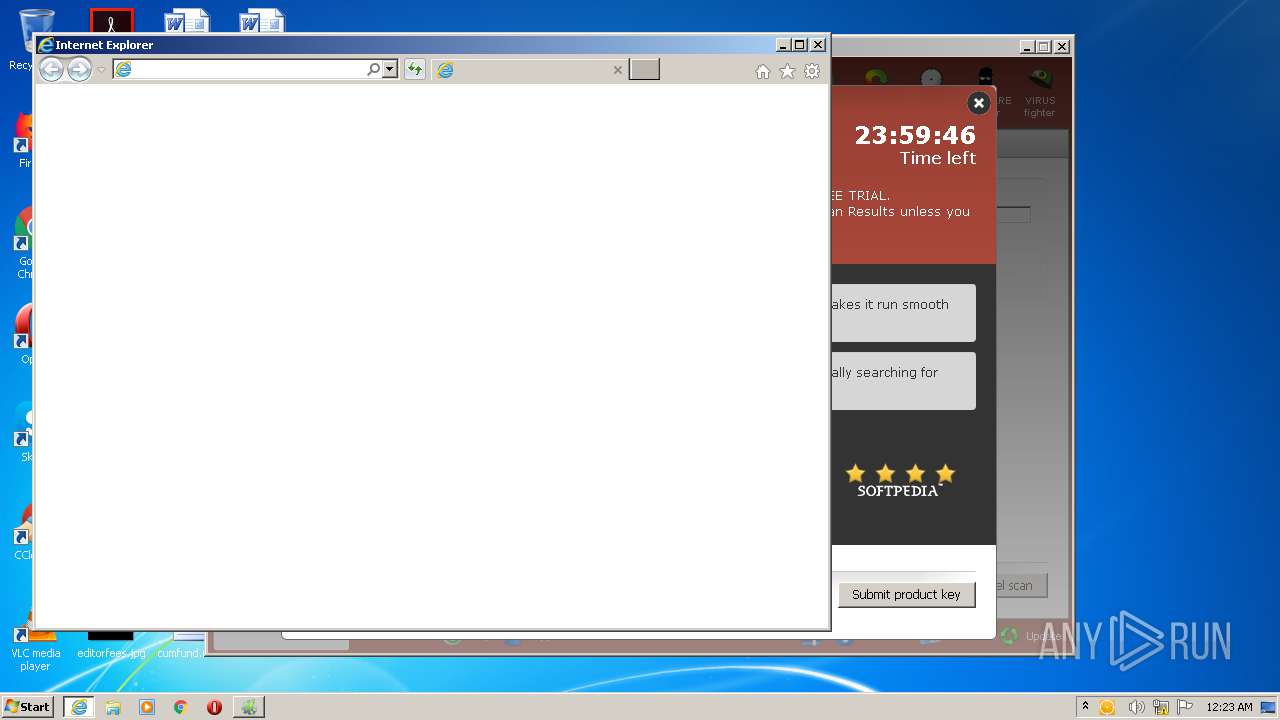
Task: Click the 'runs smooth' feature box
Action: click(903, 313)
